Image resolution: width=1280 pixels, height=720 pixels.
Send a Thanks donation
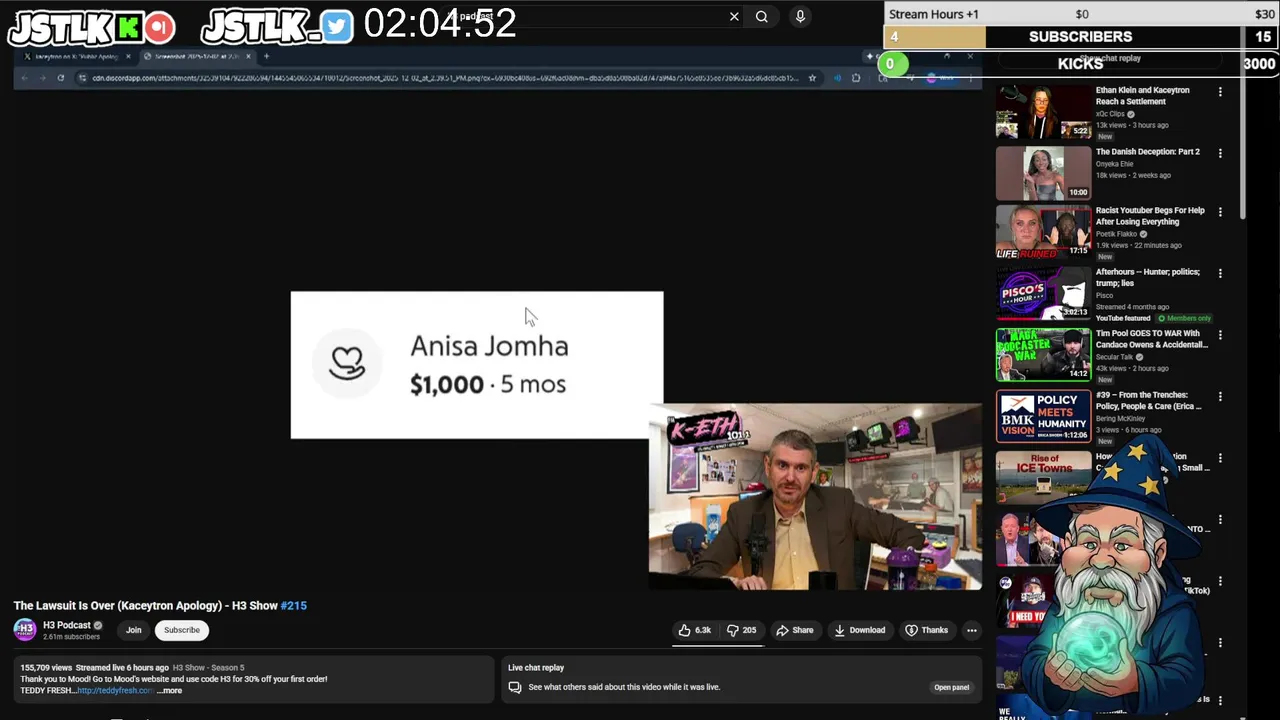click(926, 630)
